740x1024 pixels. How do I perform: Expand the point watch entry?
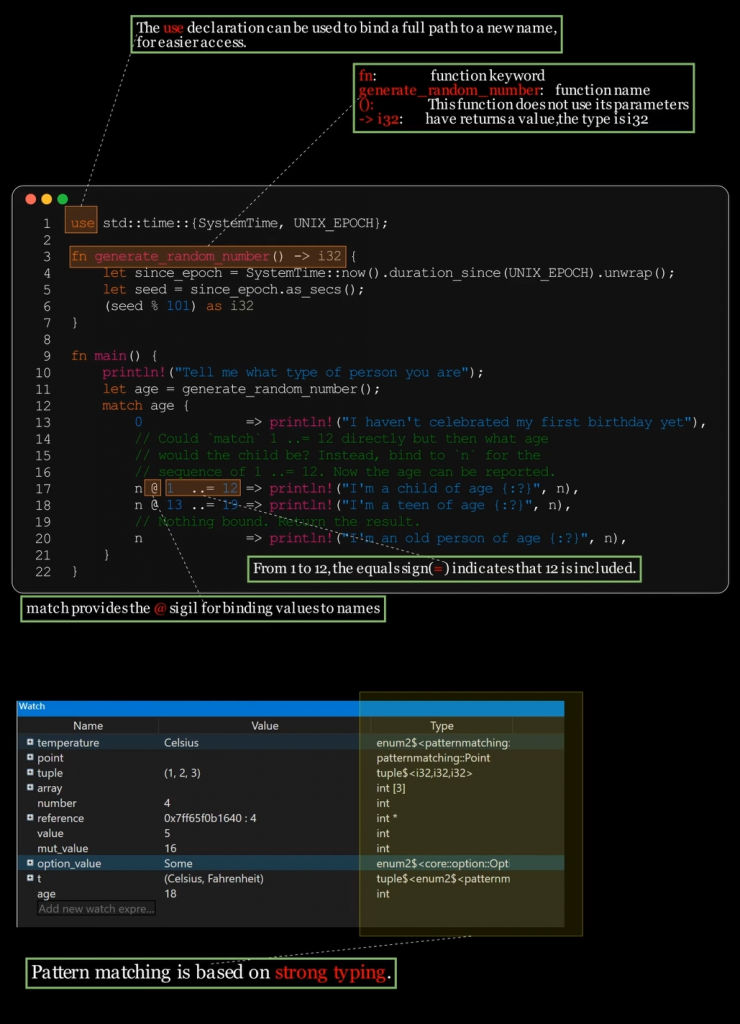[x=30, y=758]
